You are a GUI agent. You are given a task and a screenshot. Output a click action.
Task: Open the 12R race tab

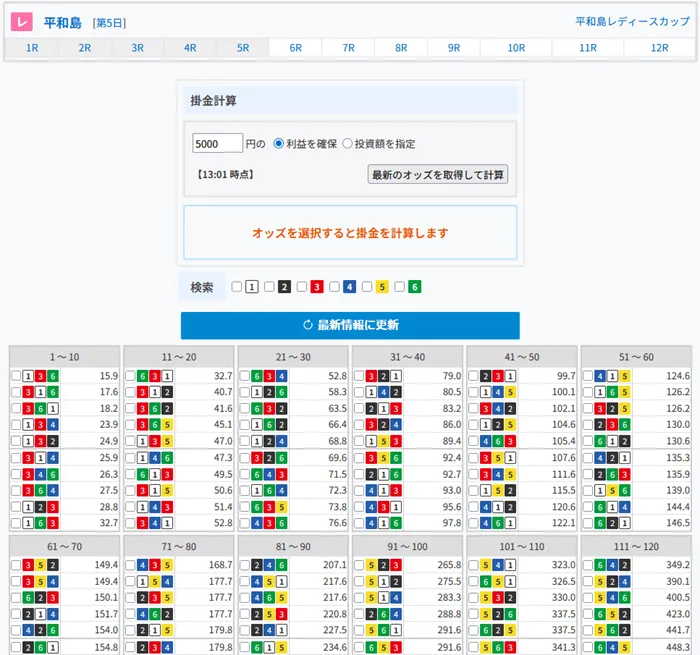pos(659,48)
